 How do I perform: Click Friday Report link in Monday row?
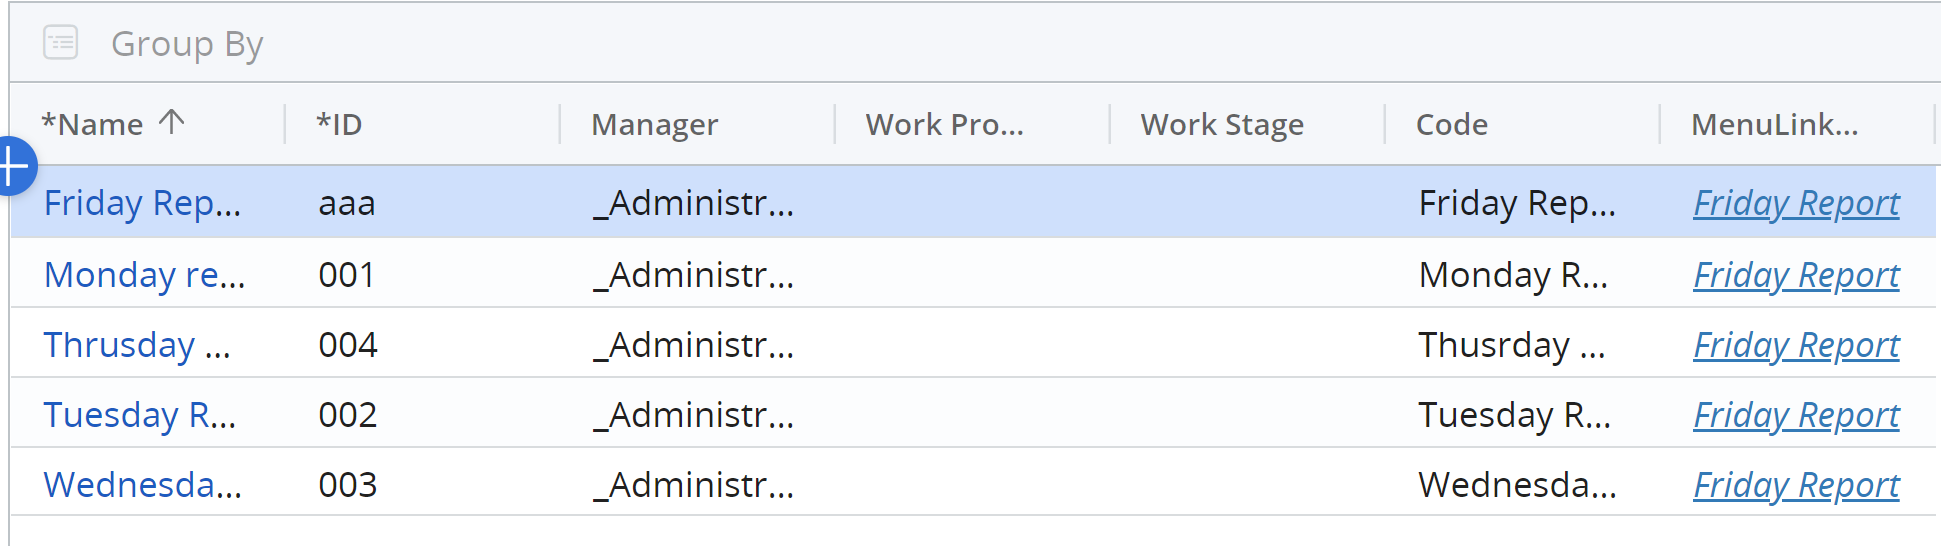[1796, 275]
